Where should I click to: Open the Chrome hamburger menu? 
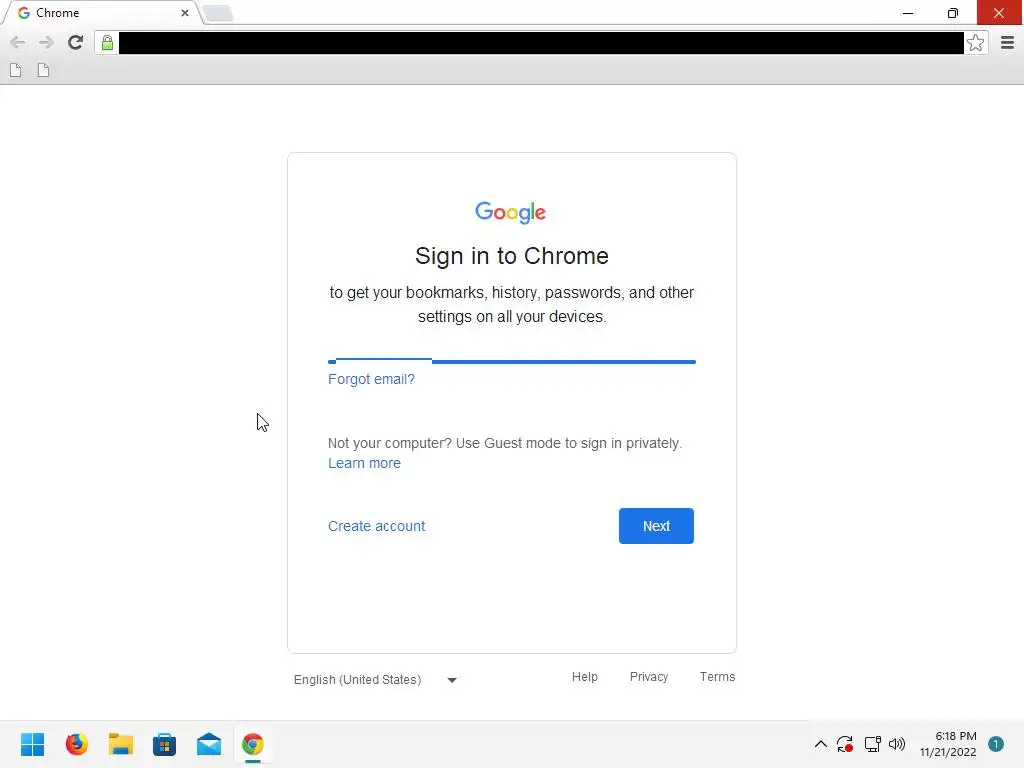tap(1007, 43)
